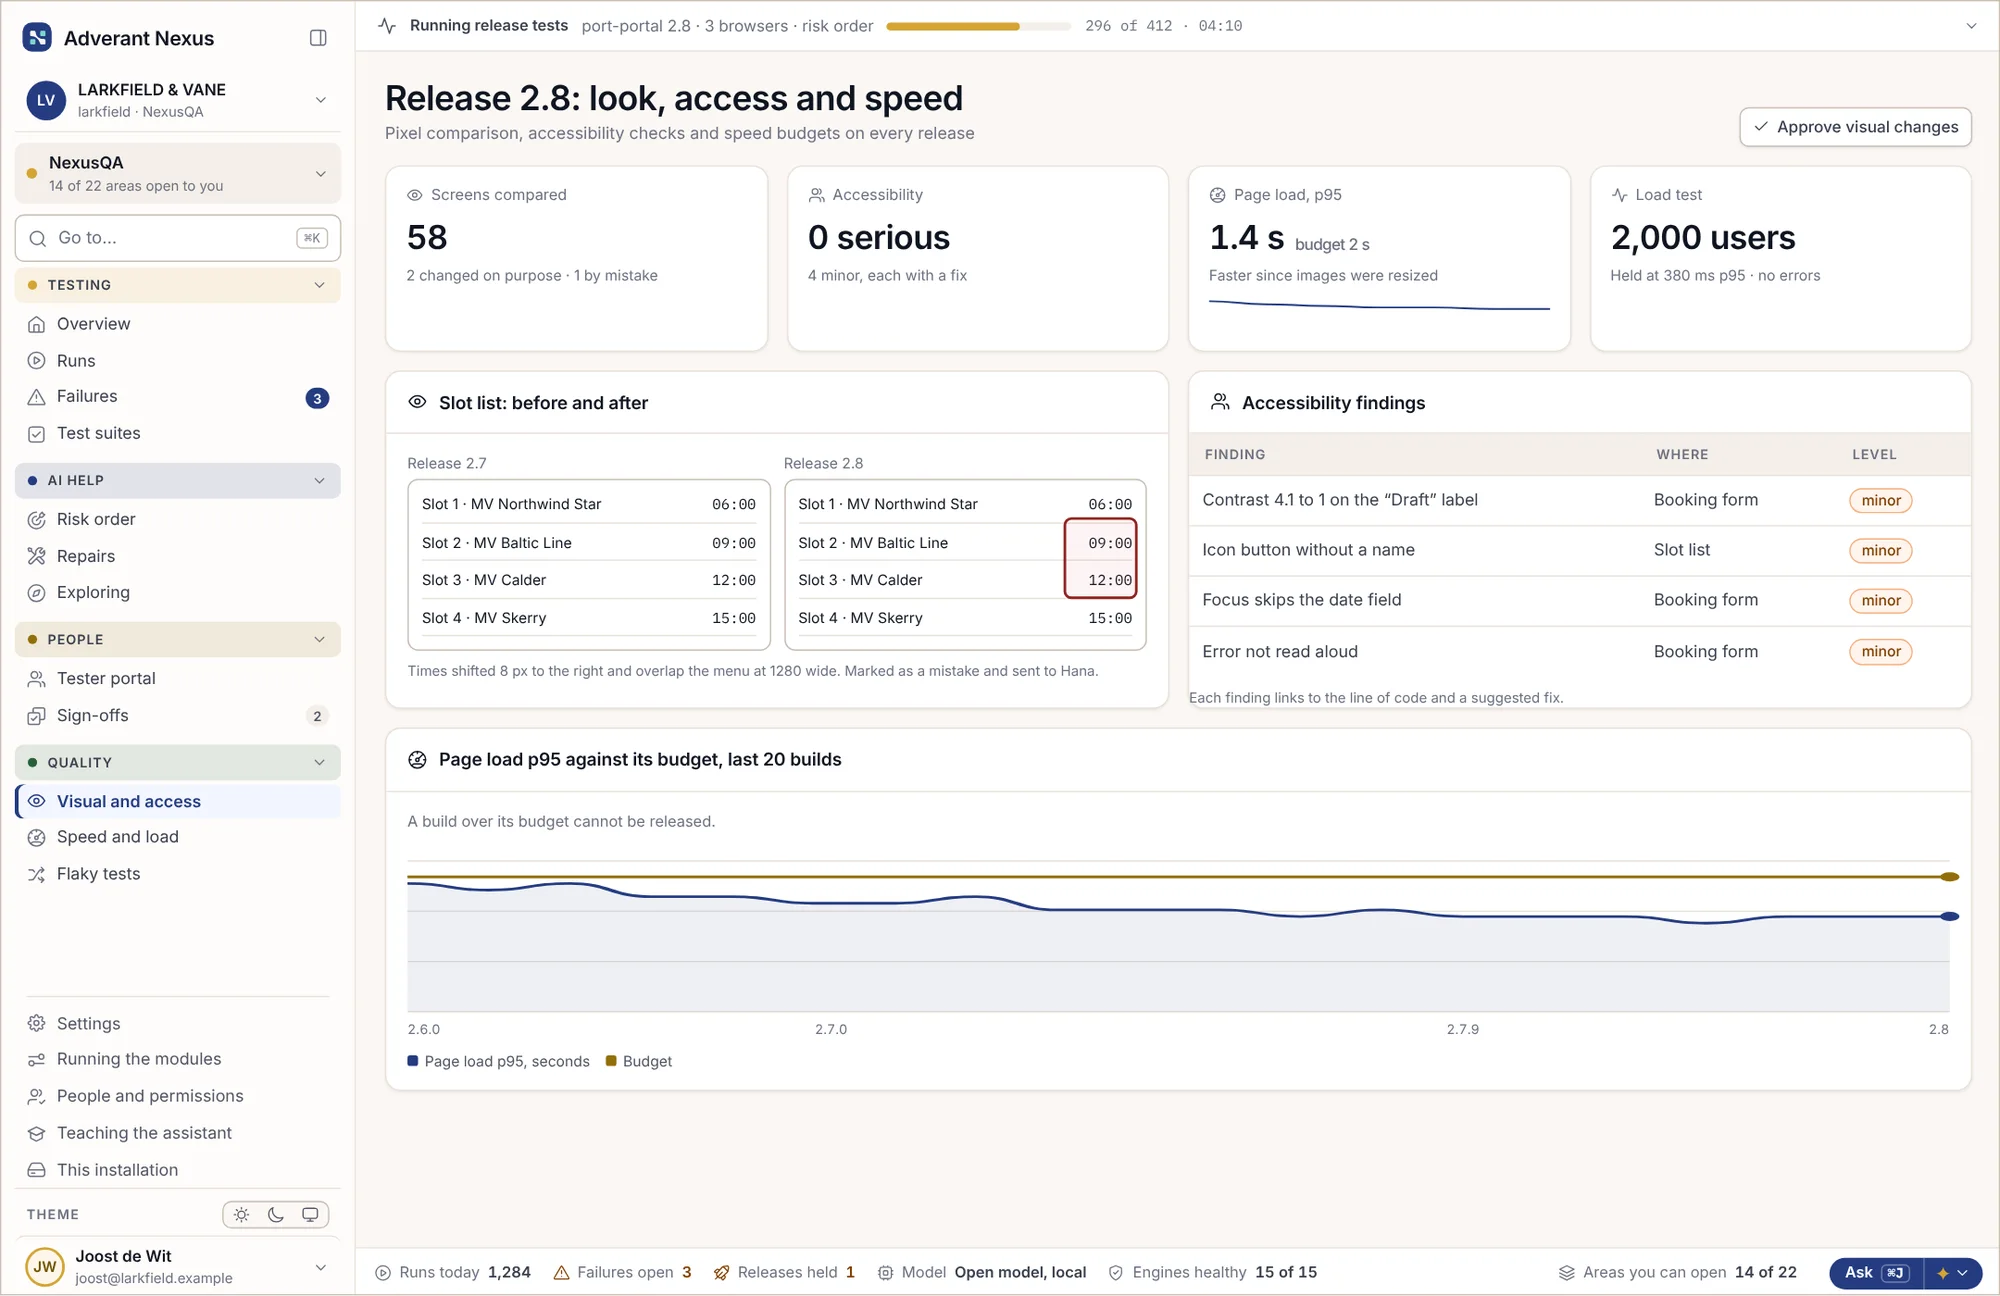Click the Teaching the assistant icon
2000x1296 pixels.
pyautogui.click(x=37, y=1133)
